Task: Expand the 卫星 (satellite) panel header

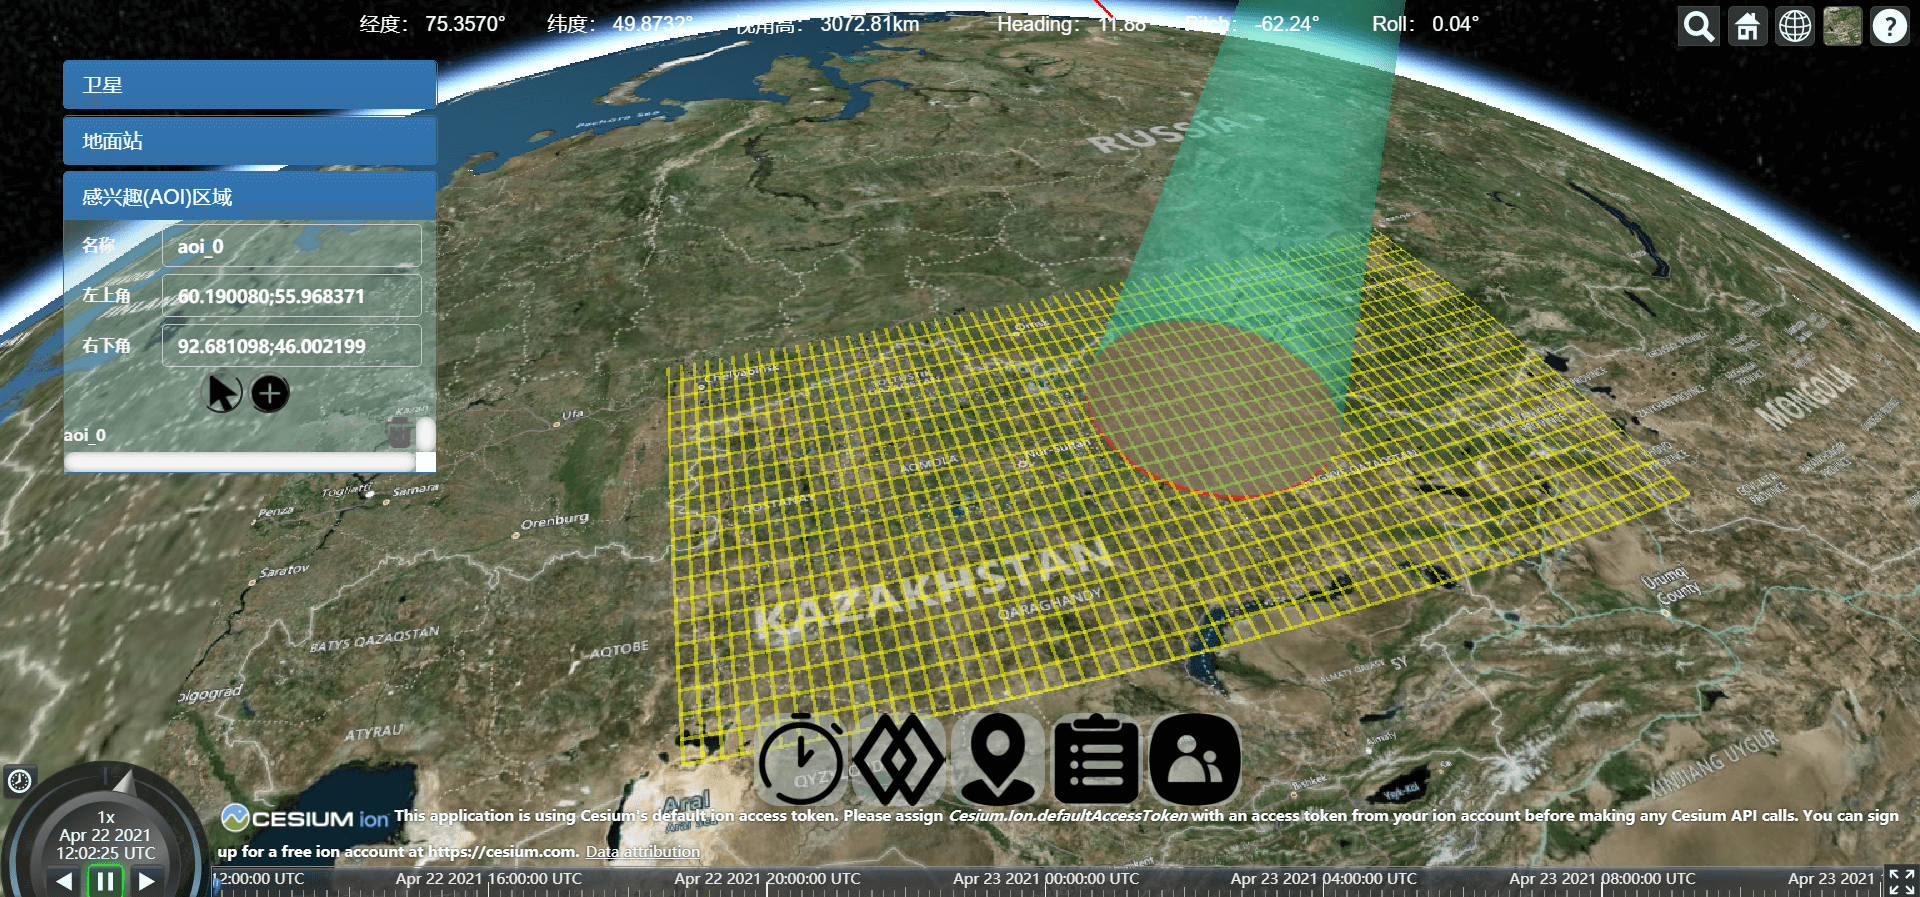Action: (x=250, y=85)
